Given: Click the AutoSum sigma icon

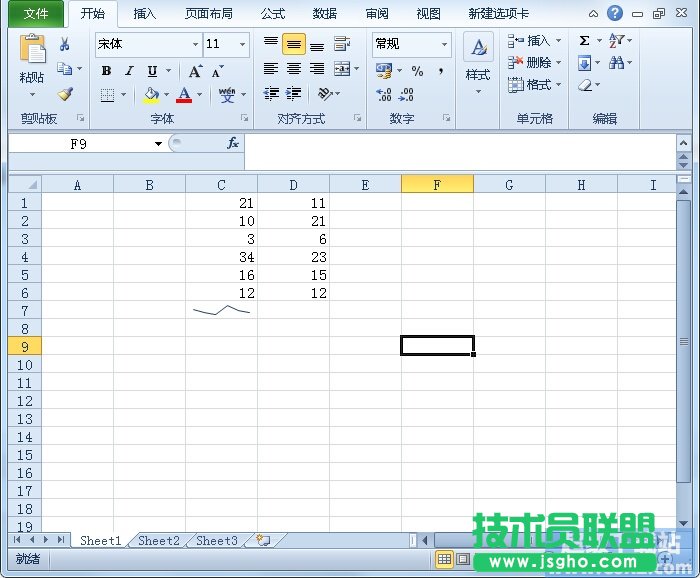Looking at the screenshot, I should (584, 41).
